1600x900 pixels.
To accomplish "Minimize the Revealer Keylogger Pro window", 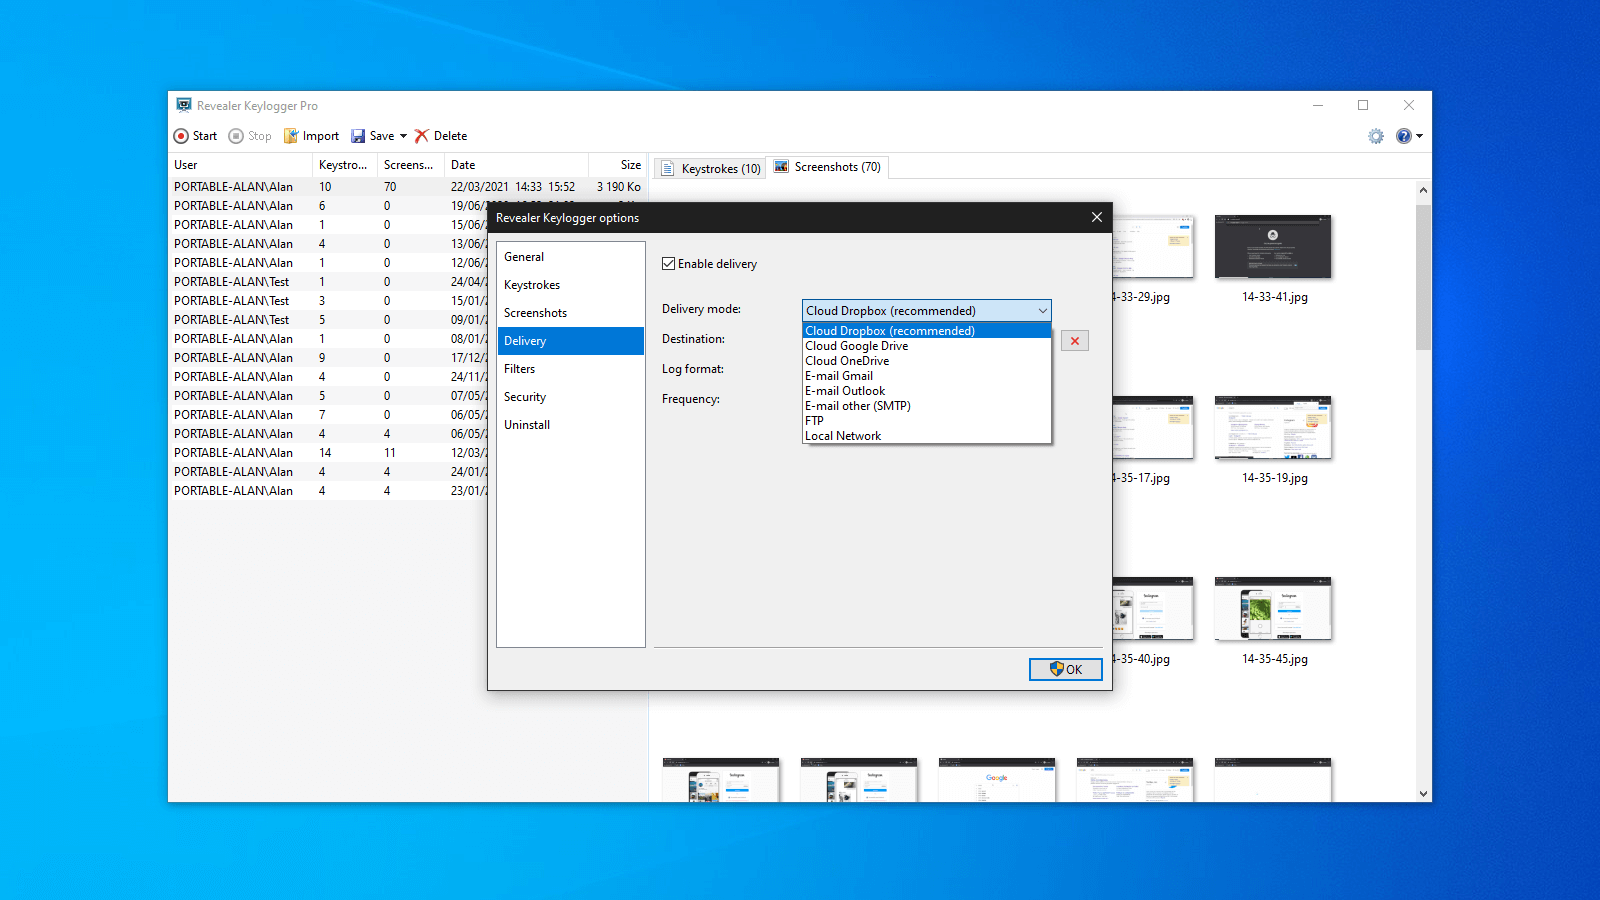I will pos(1318,105).
